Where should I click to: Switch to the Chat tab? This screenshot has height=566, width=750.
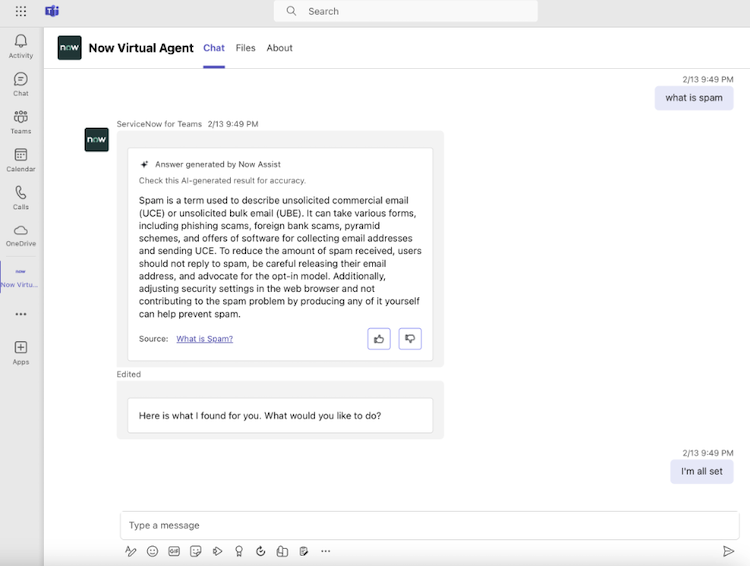(214, 48)
